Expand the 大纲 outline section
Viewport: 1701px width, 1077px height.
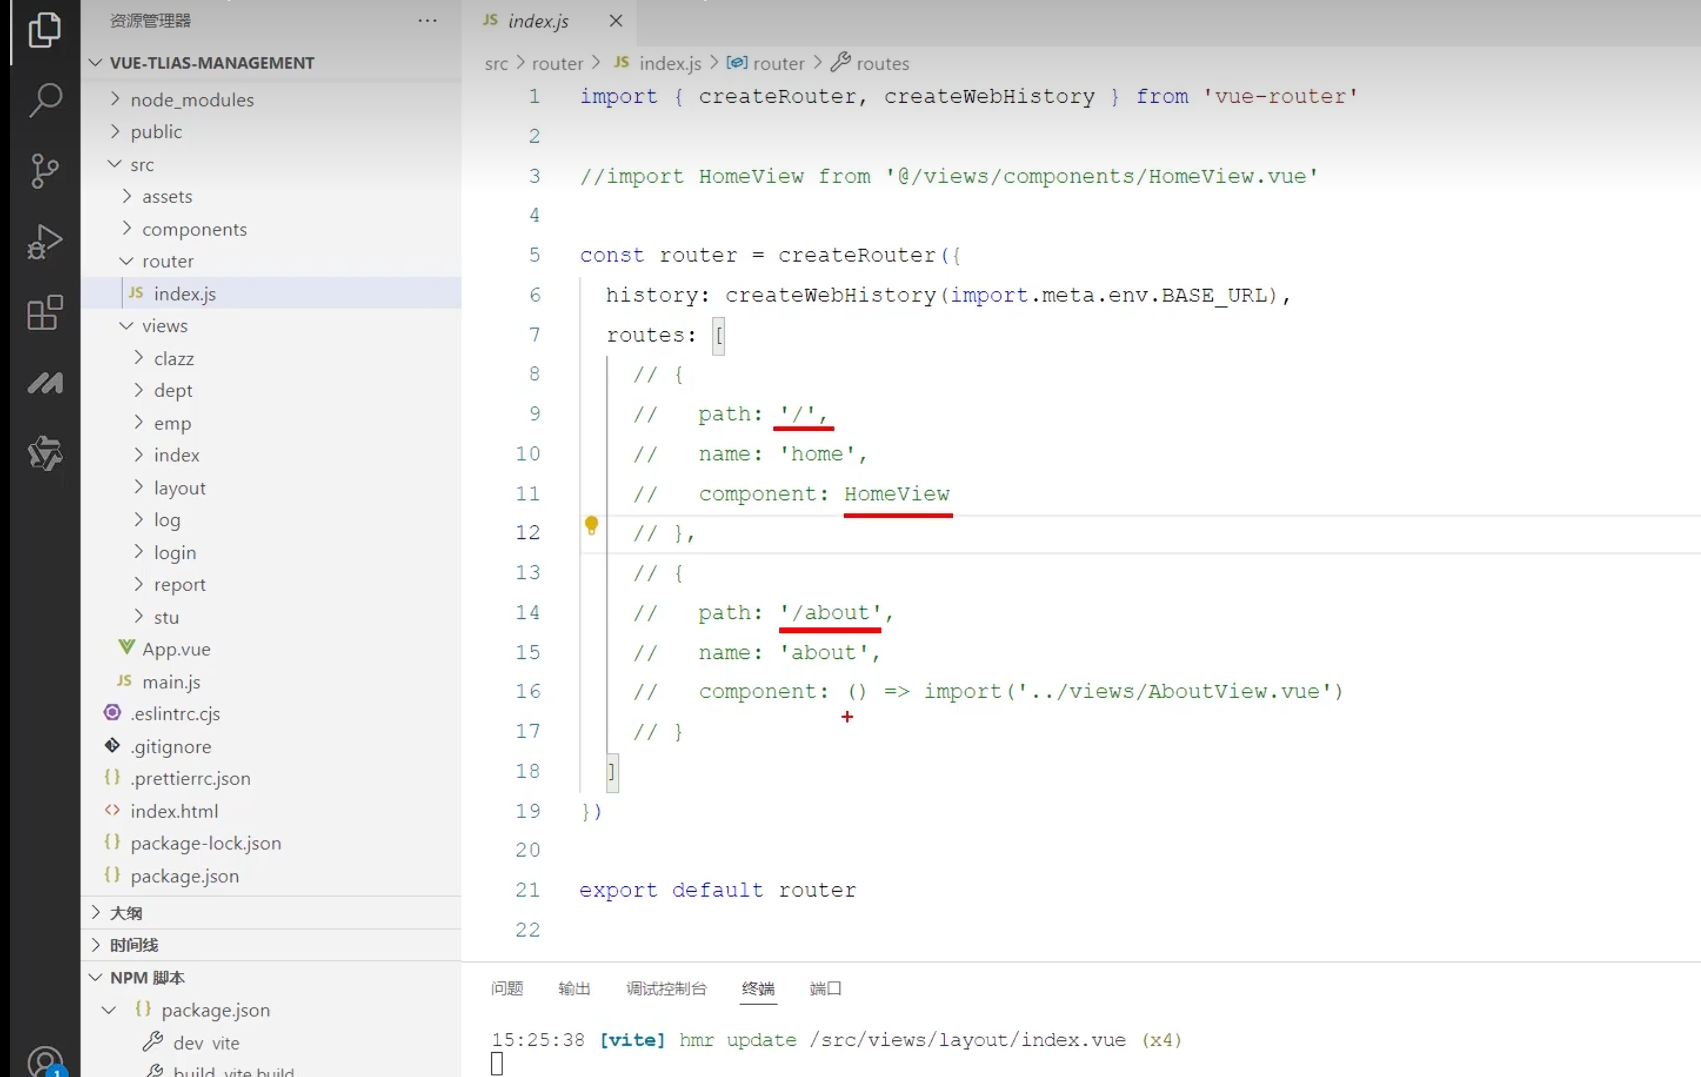[126, 913]
